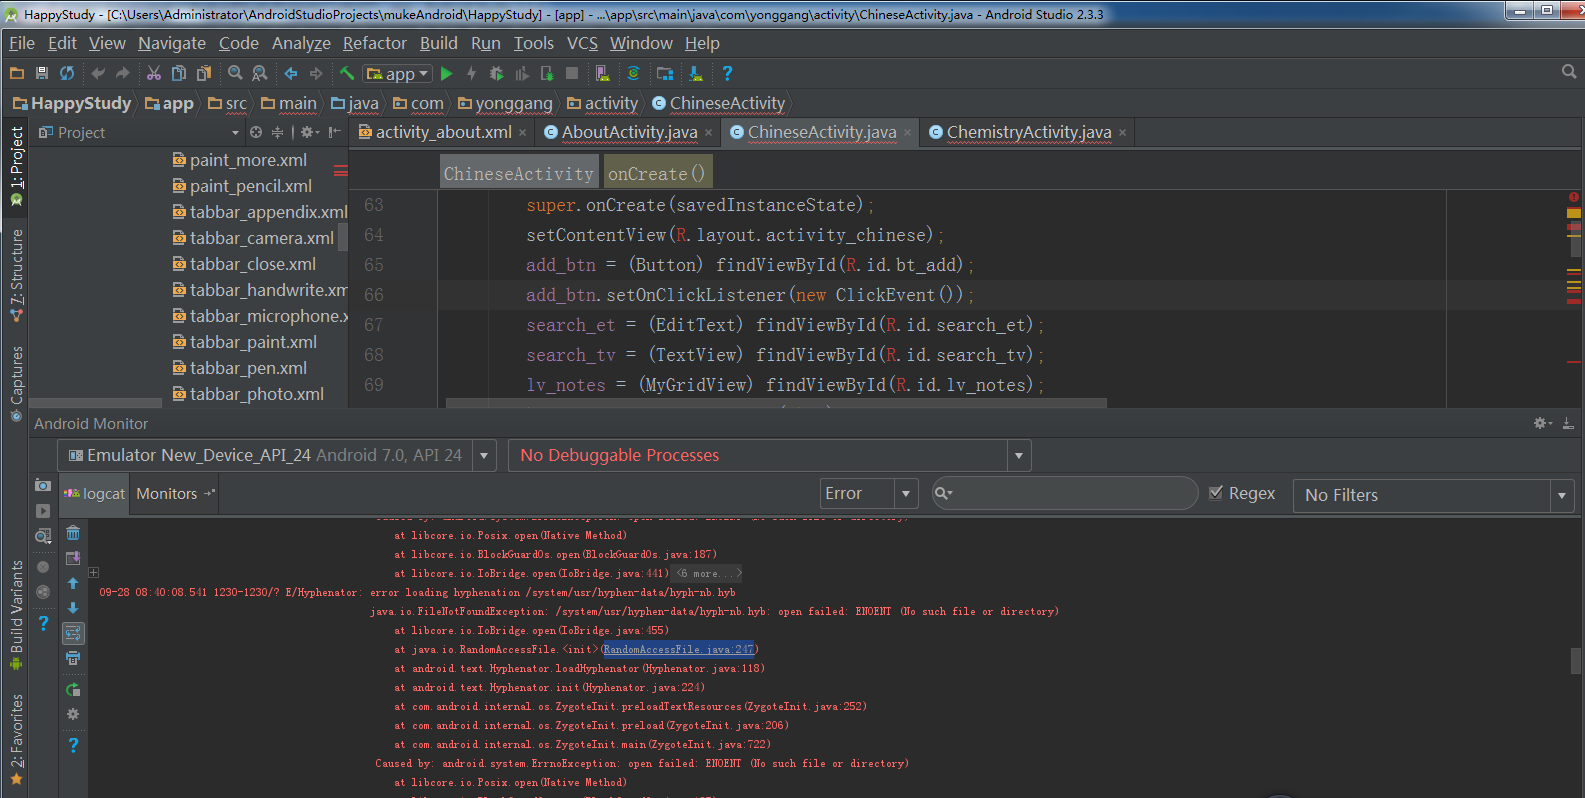Navigate back with the blue arrow
This screenshot has width=1585, height=798.
coord(291,73)
